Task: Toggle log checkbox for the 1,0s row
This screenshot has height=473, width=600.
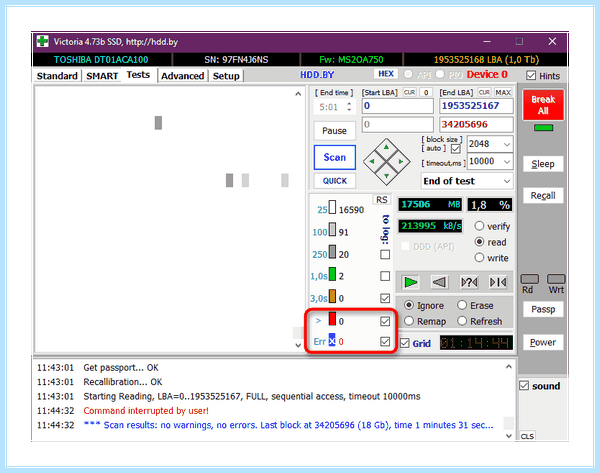Action: point(385,276)
